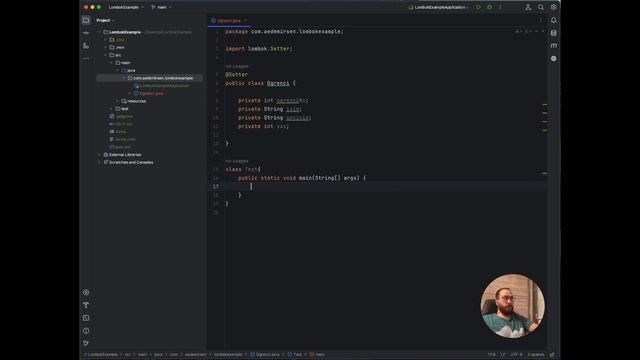Expand the .mvn folder
The height and width of the screenshot is (360, 640).
(105, 47)
